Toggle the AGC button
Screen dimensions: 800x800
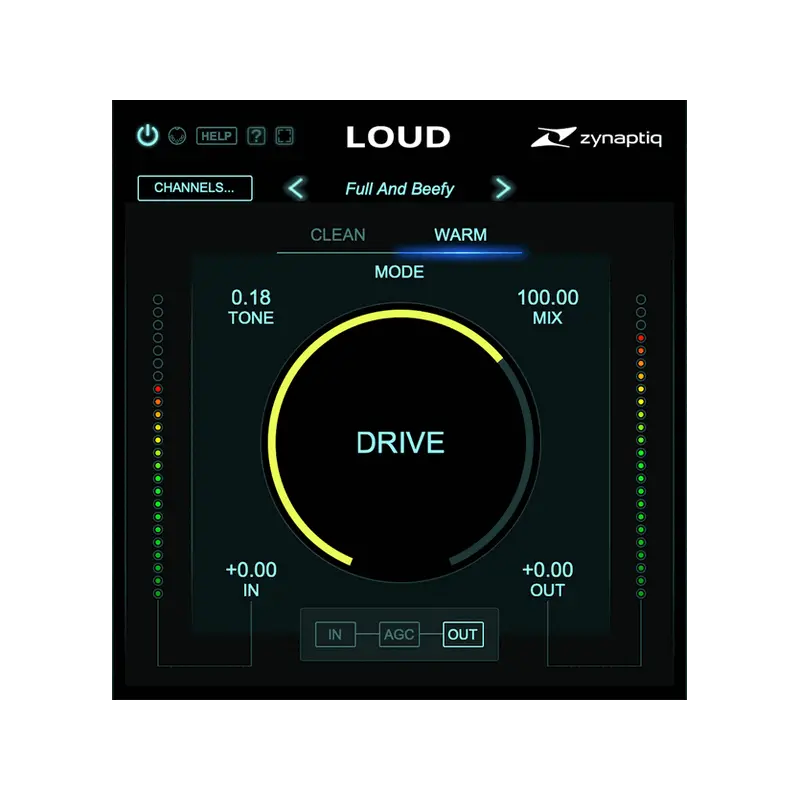(x=399, y=634)
